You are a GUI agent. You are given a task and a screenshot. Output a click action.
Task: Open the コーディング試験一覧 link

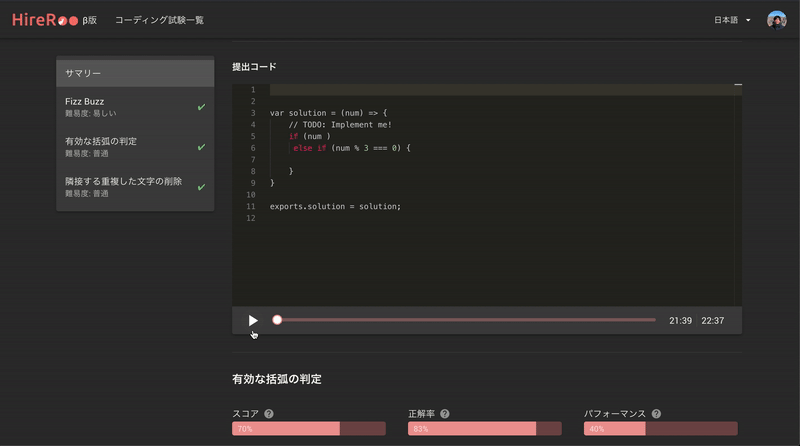click(159, 20)
